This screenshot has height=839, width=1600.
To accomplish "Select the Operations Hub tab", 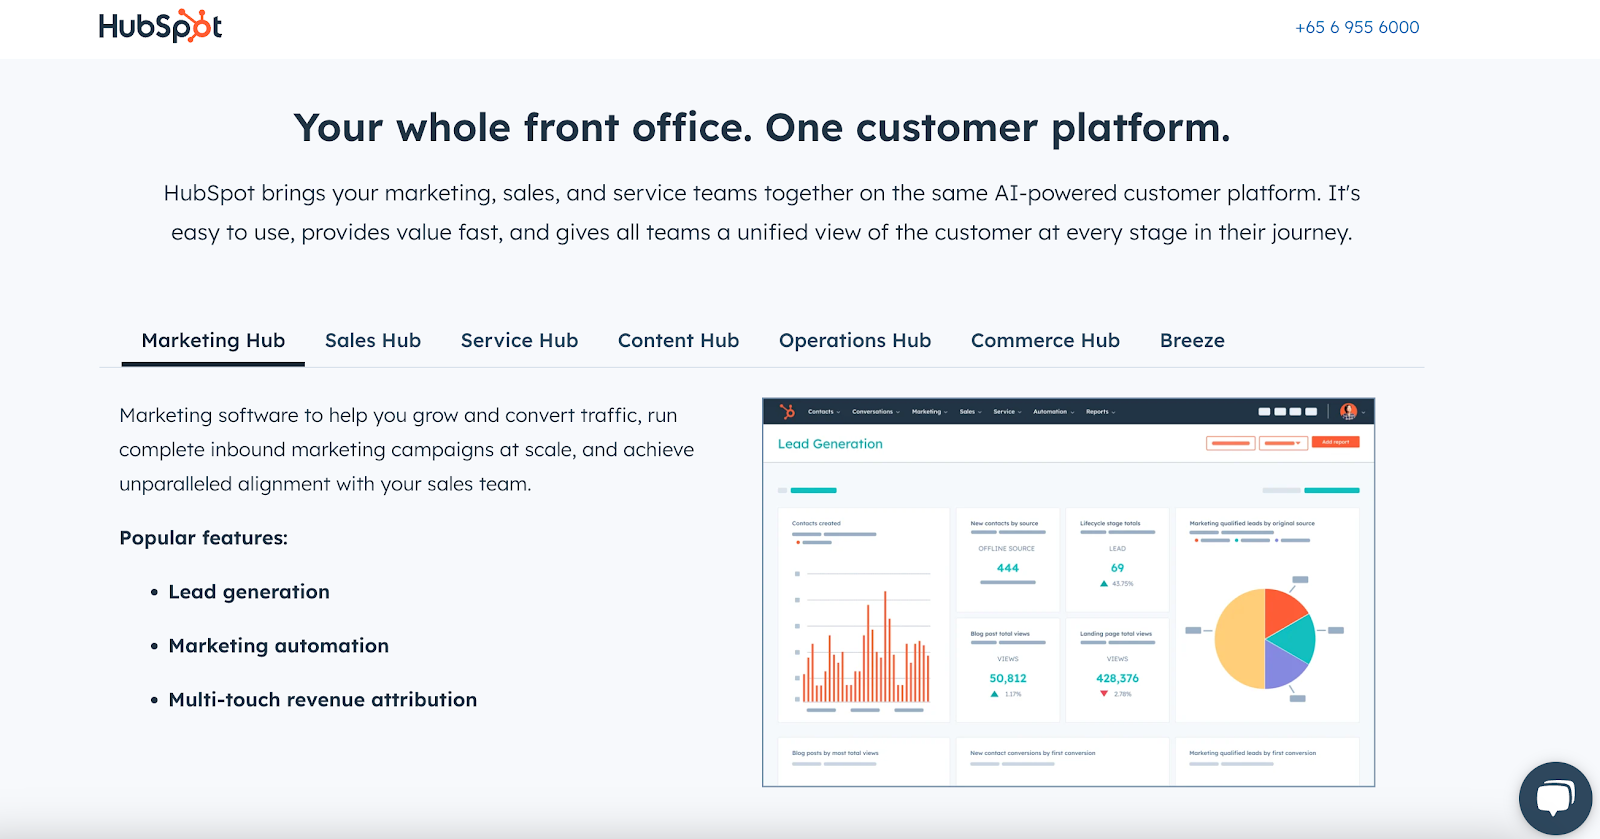I will click(x=855, y=341).
